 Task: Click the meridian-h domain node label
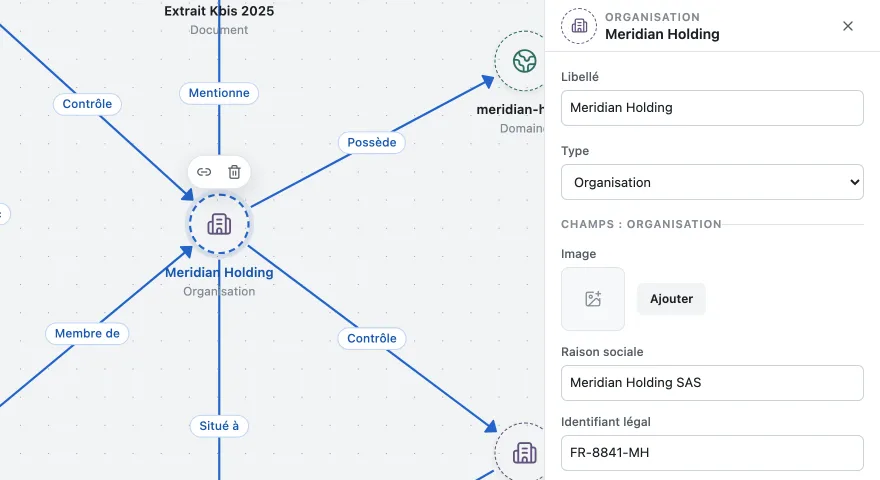[x=510, y=109]
